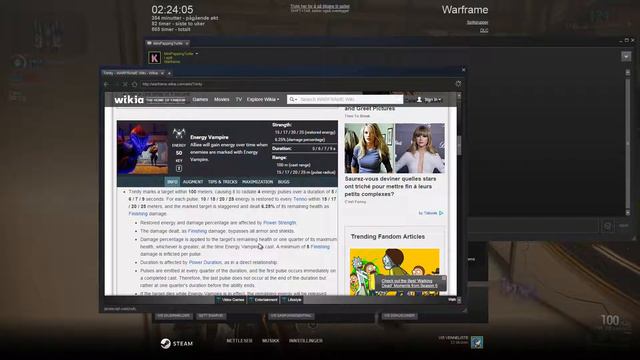Viewport: 640px width, 360px height.
Task: Close the Trinity wiki browser tab
Action: 162,73
